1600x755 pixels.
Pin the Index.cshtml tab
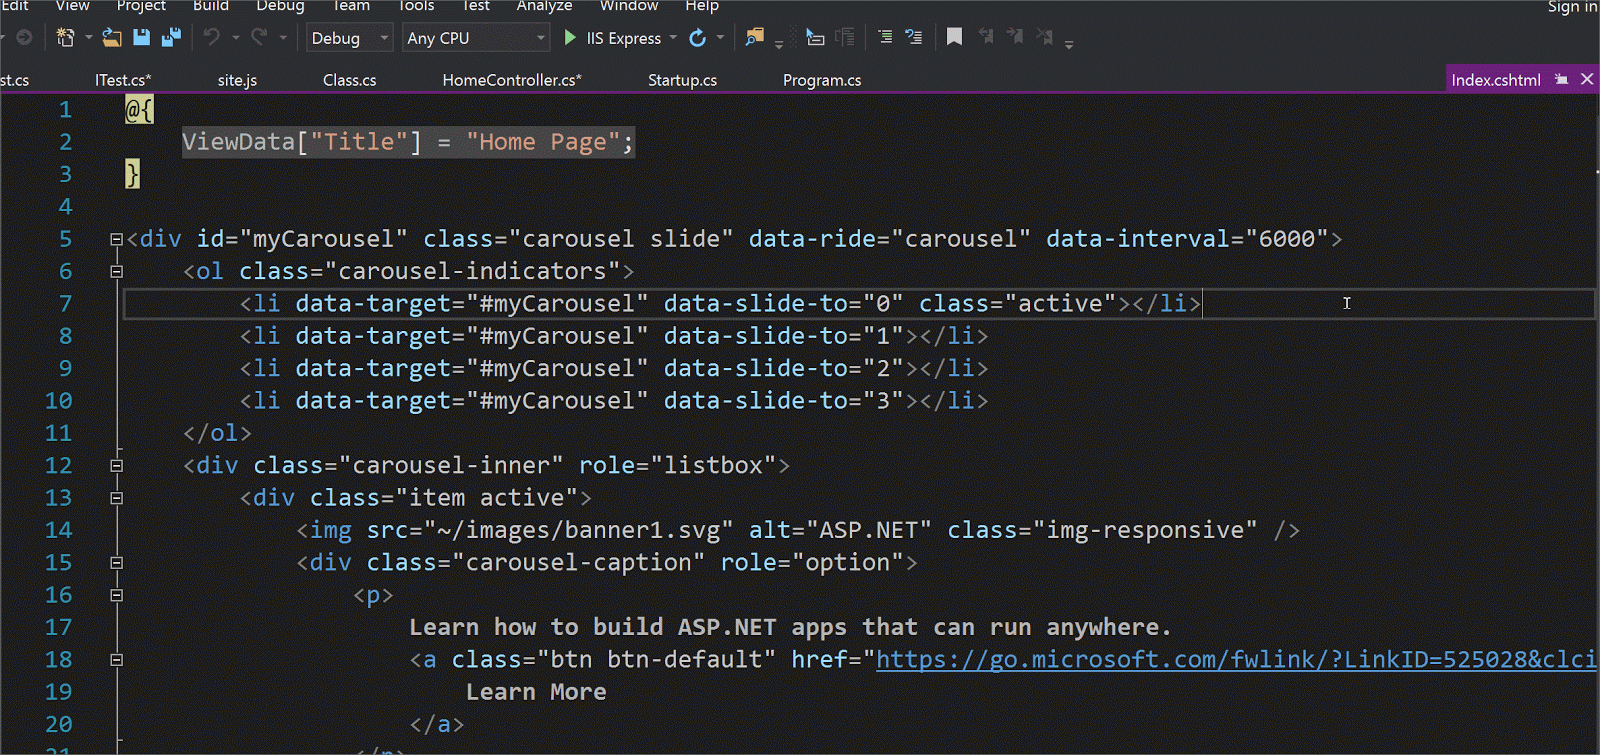click(x=1562, y=79)
